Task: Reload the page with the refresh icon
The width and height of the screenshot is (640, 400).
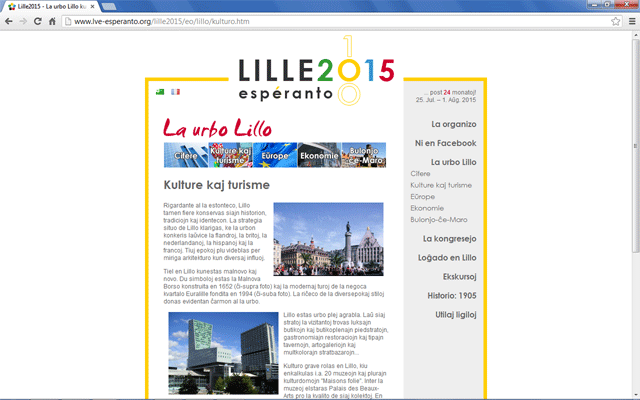Action: 37,21
